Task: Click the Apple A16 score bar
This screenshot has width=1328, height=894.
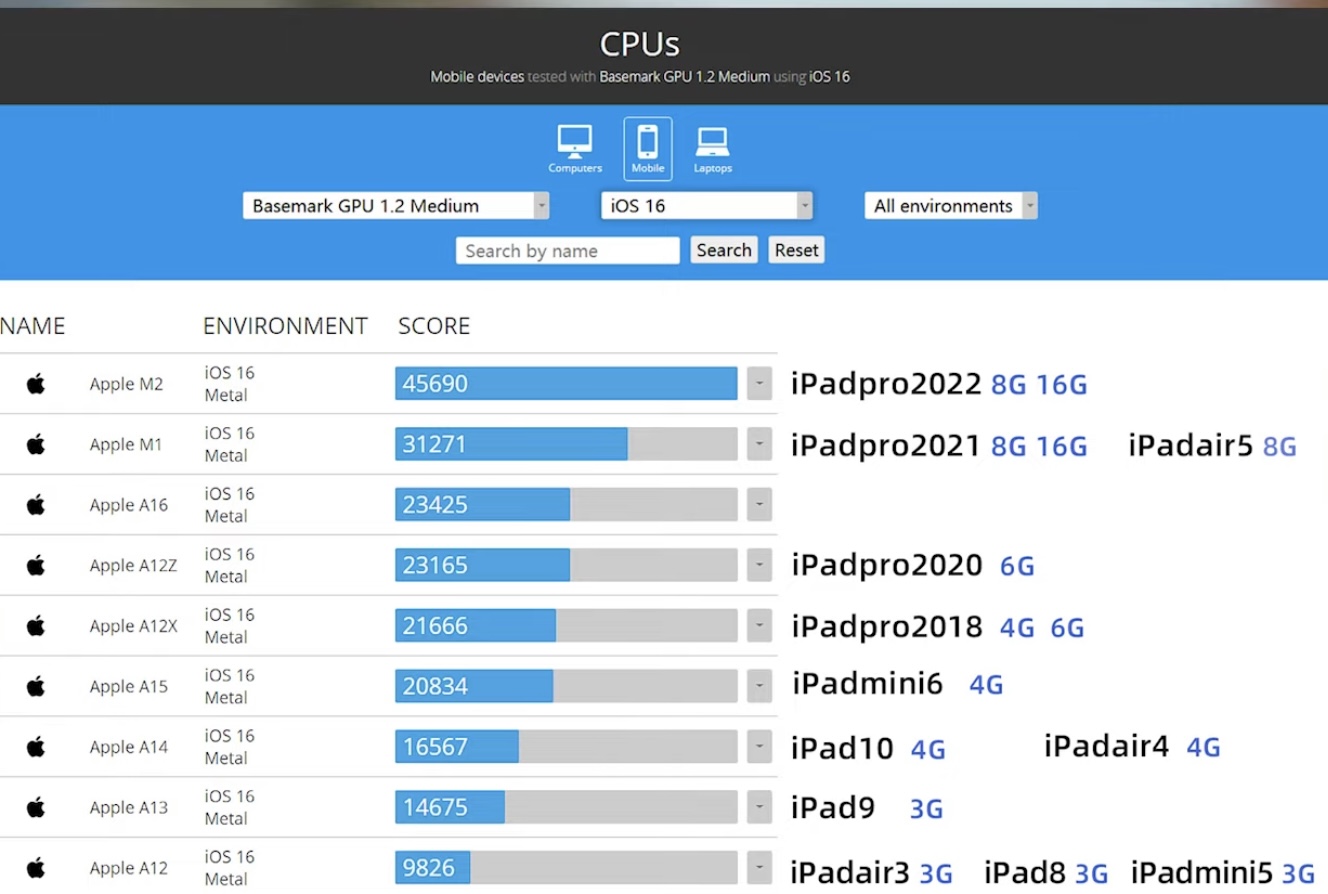Action: click(566, 505)
